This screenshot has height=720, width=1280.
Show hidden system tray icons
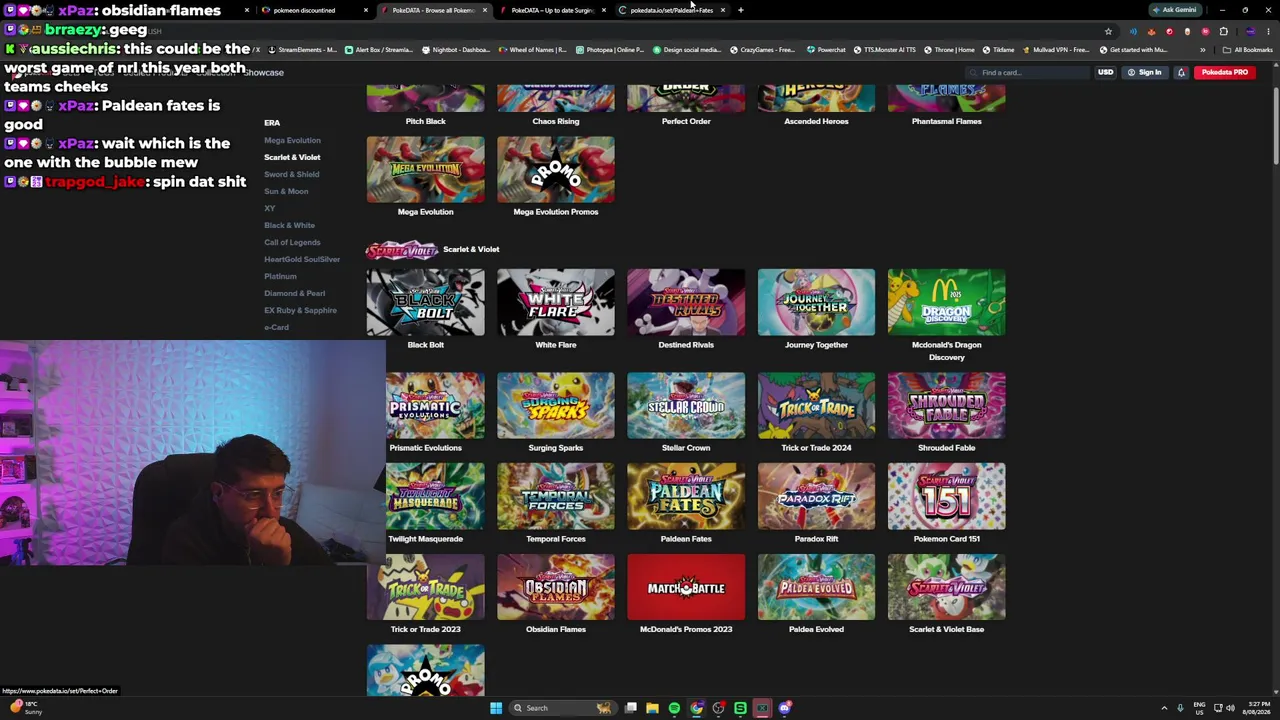[1163, 708]
